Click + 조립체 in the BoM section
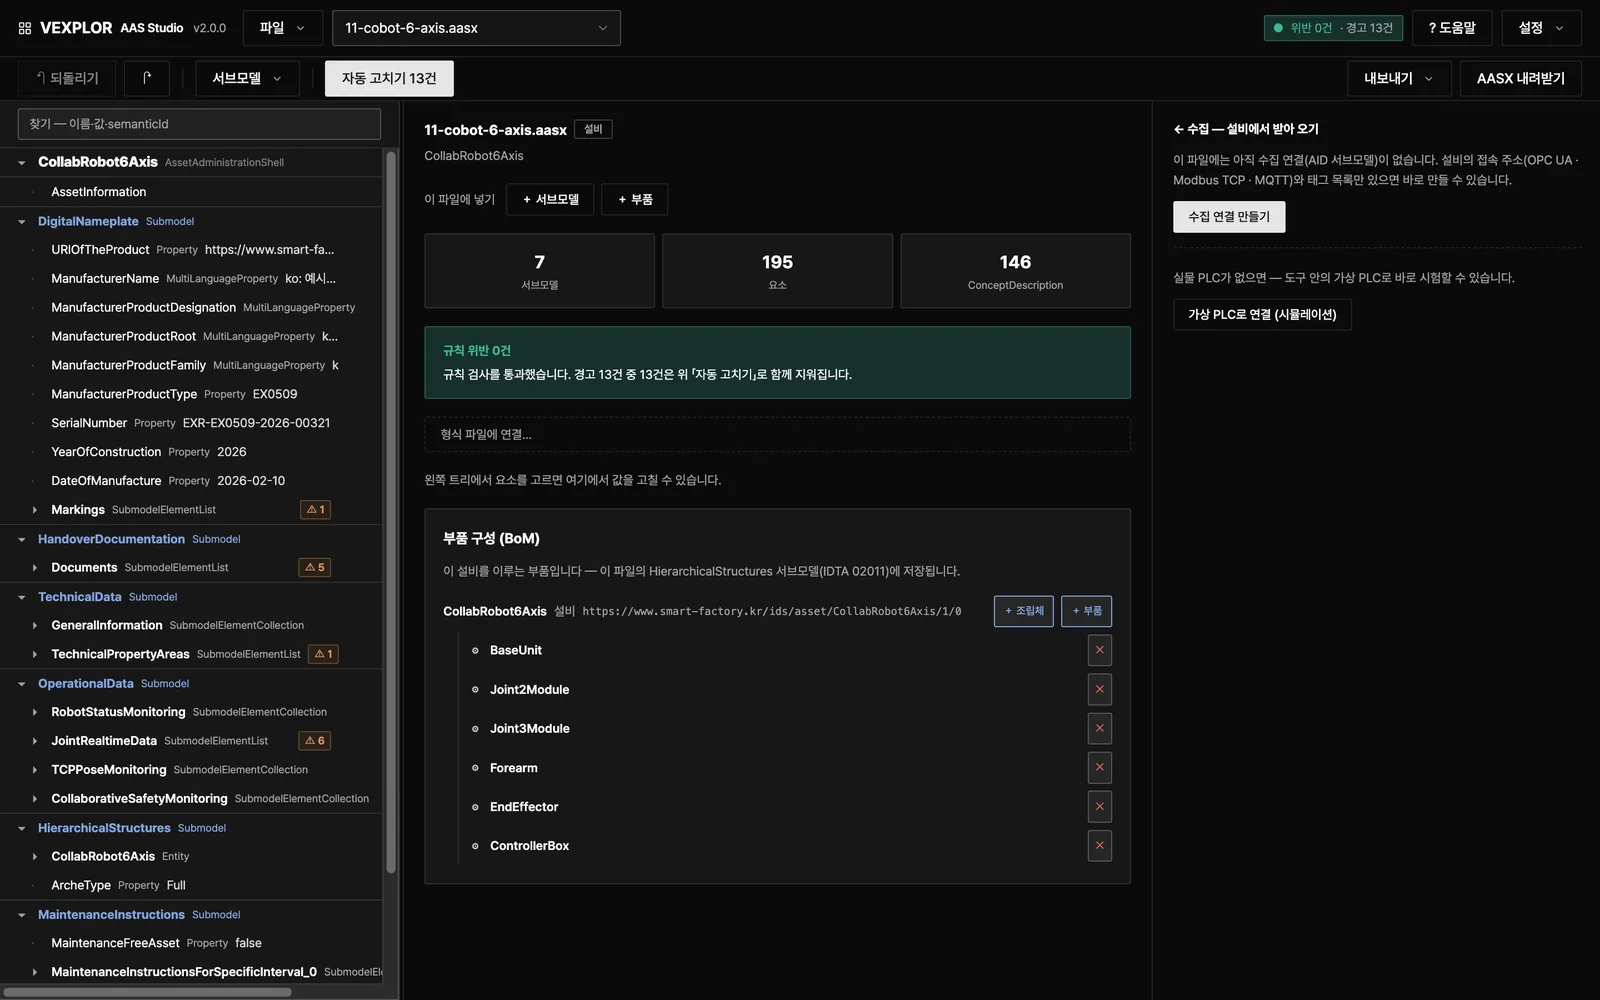The image size is (1600, 1000). [1024, 611]
